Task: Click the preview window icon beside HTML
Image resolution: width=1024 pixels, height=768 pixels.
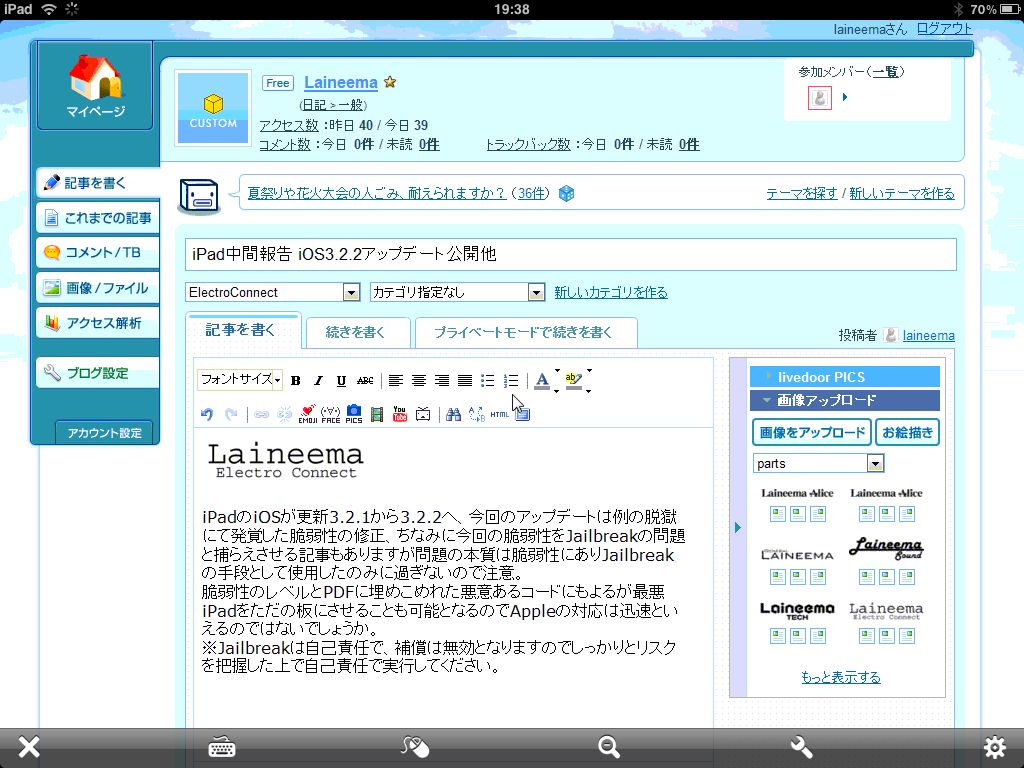Action: [x=522, y=414]
